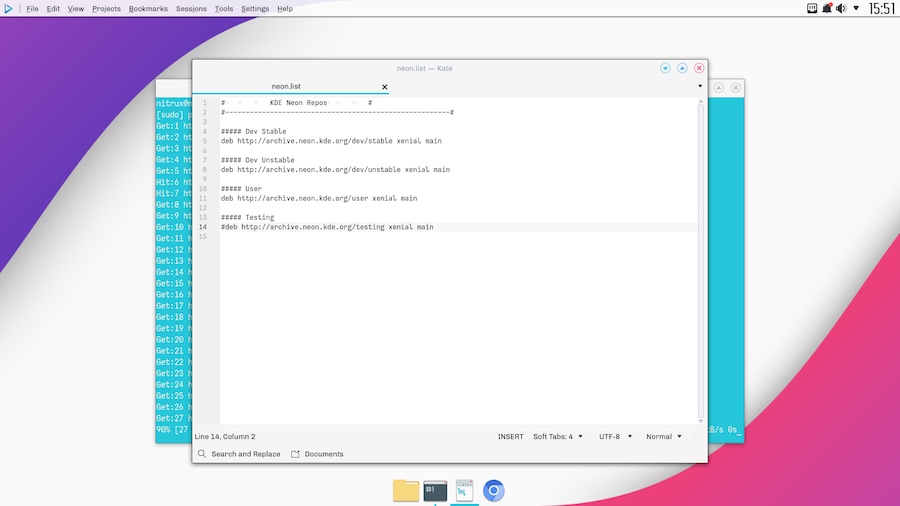Expand the hidden system tray icons arrow

pos(856,8)
